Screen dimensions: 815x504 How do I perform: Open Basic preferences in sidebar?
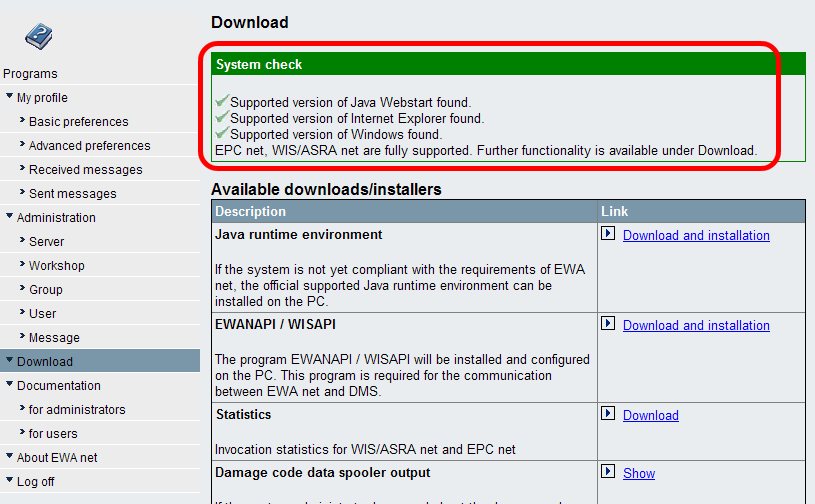[x=78, y=122]
